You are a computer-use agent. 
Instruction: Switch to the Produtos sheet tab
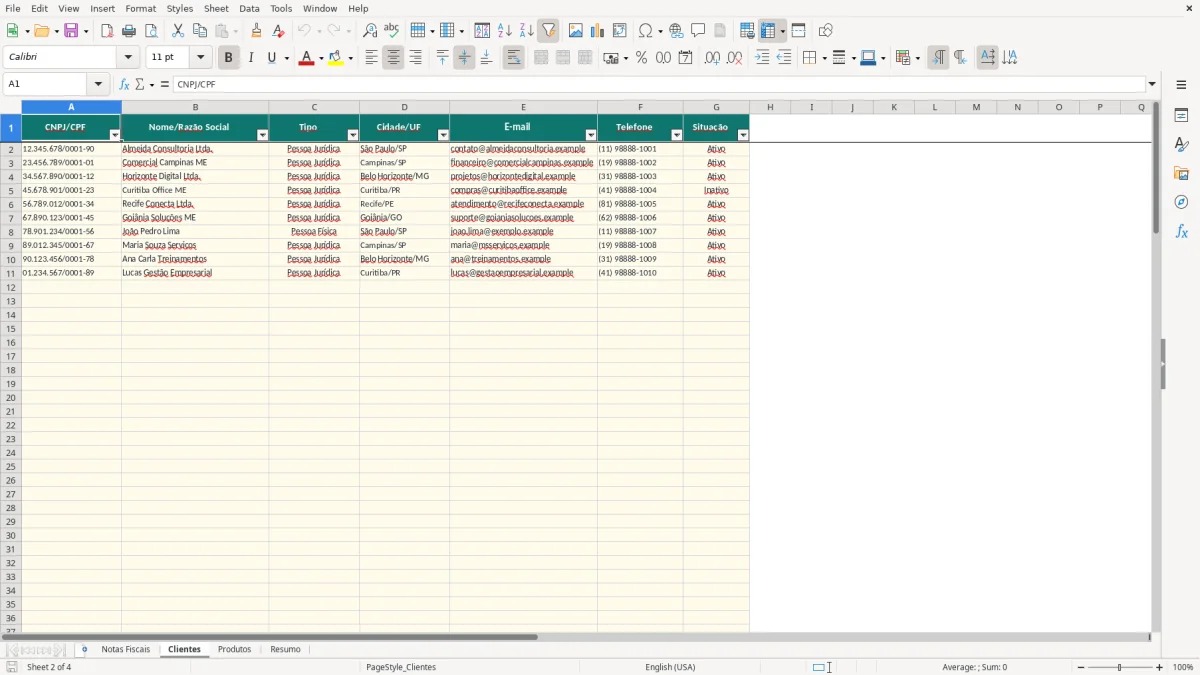[235, 650]
